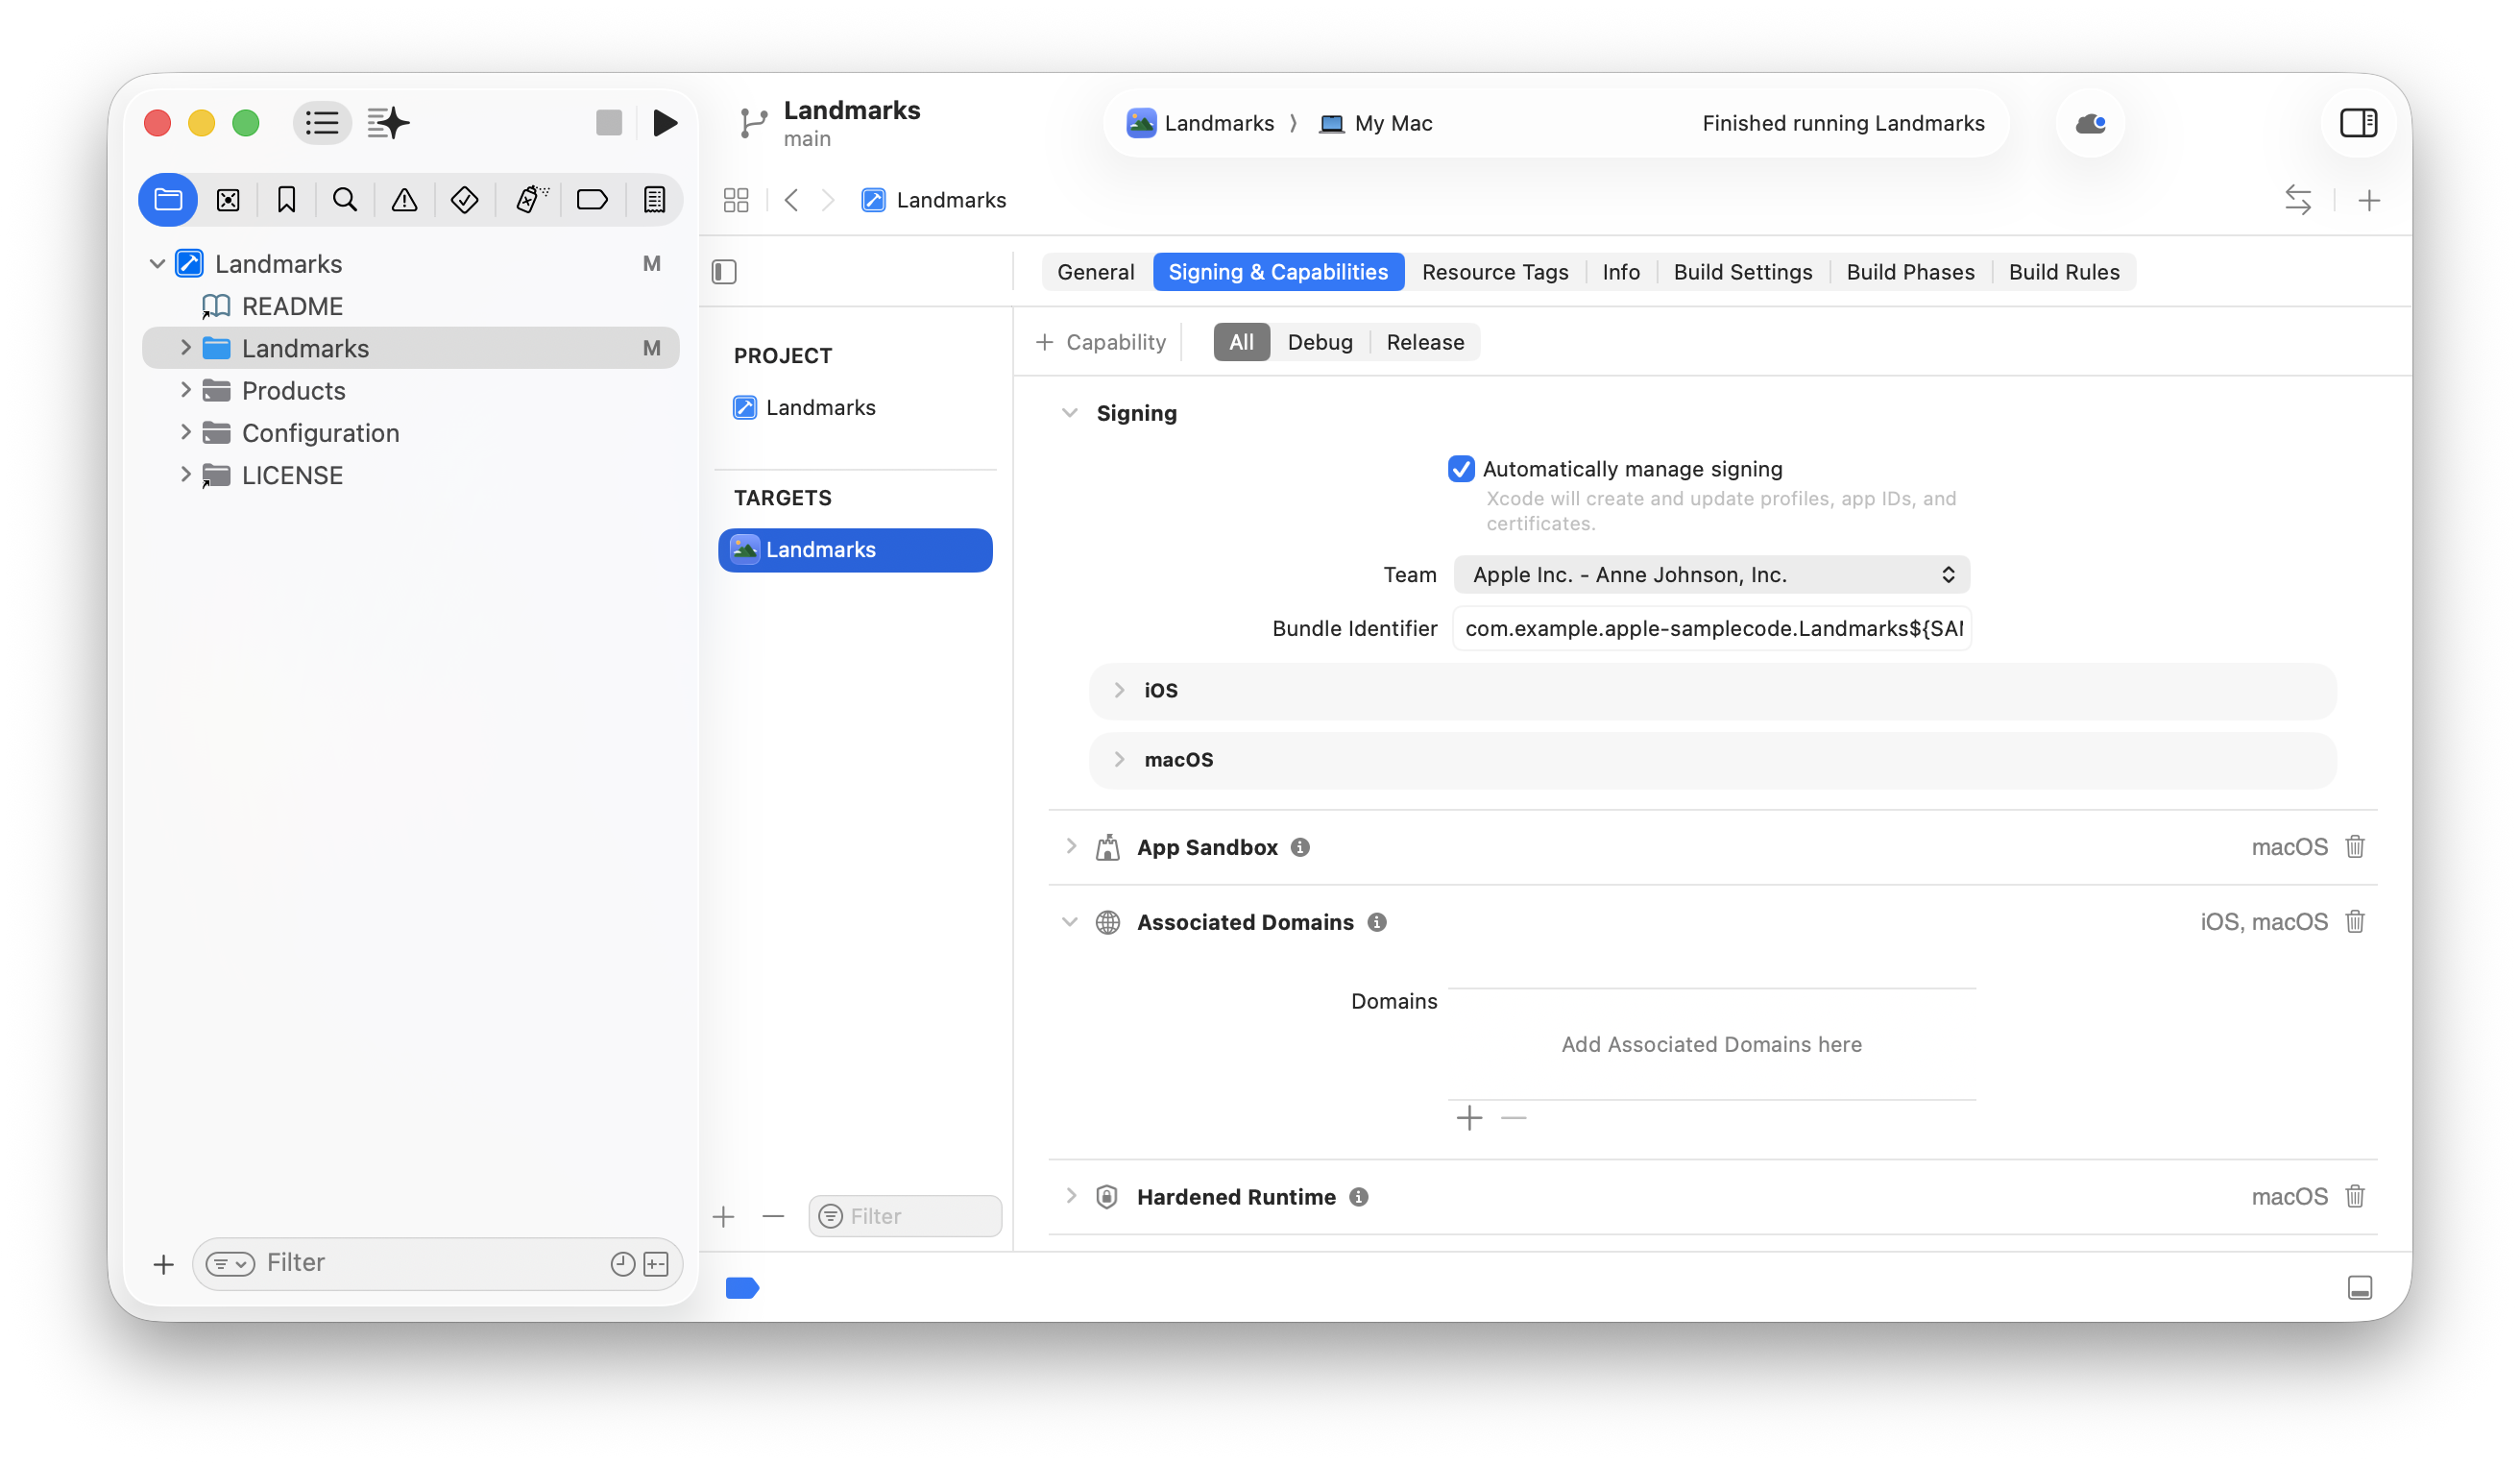Choose the My Mac run destination

[x=1376, y=123]
